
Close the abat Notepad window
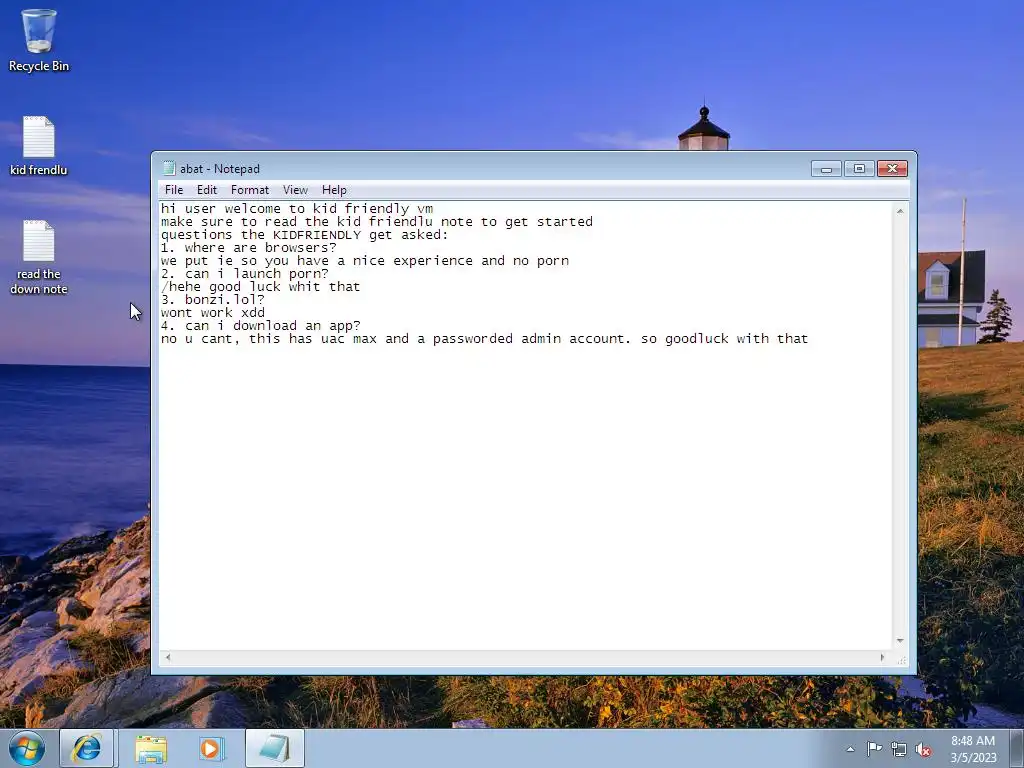coord(892,169)
